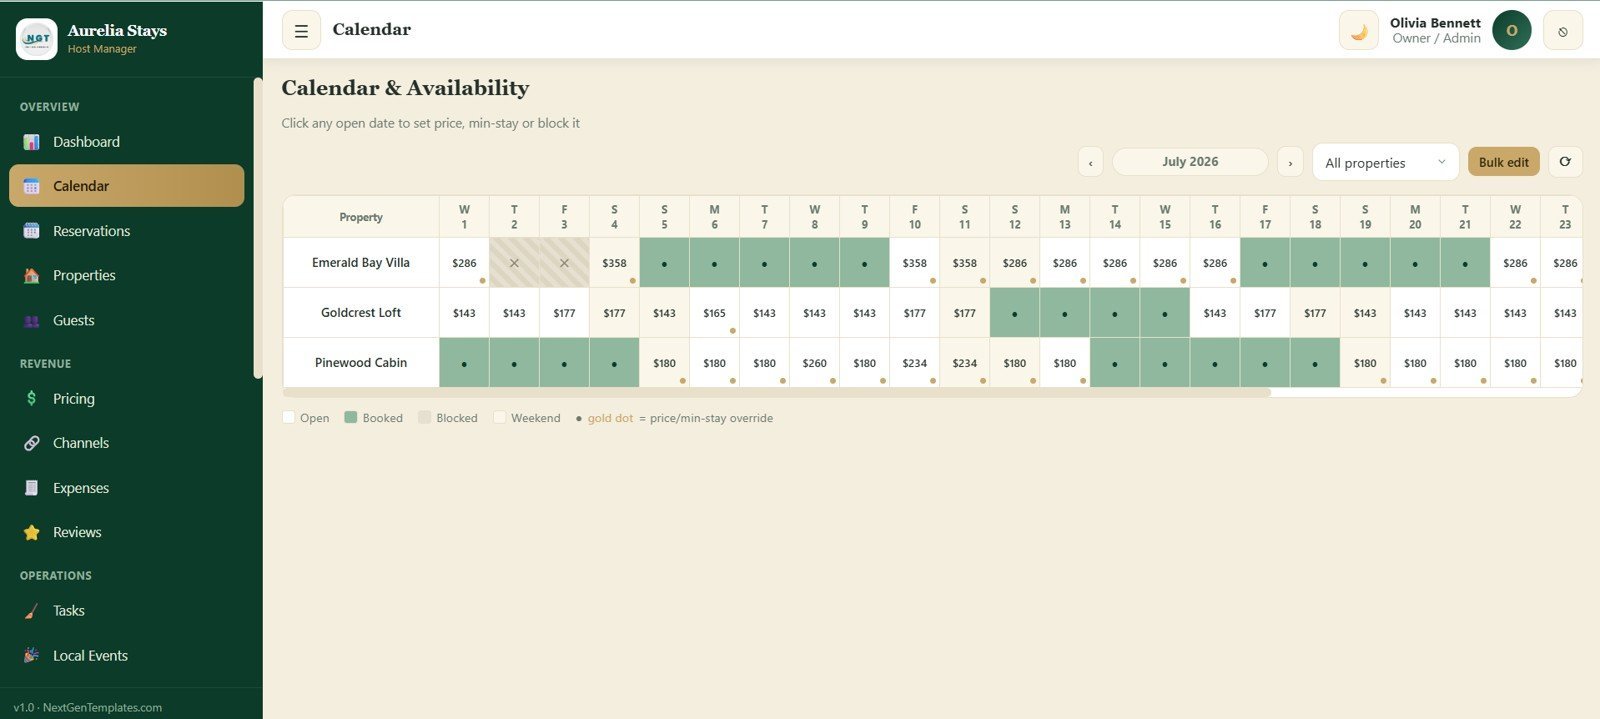Click Emerald Bay Villa July 22 $286 cell
The height and width of the screenshot is (719, 1600).
(1515, 263)
